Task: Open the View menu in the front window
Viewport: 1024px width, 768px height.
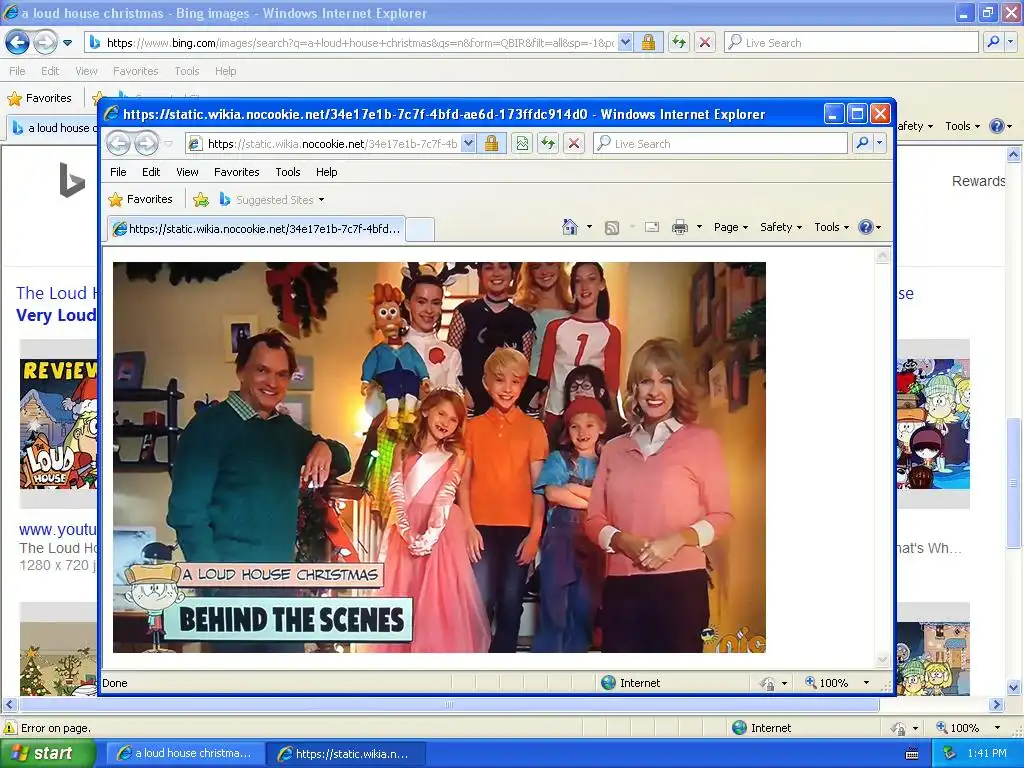Action: click(x=187, y=172)
